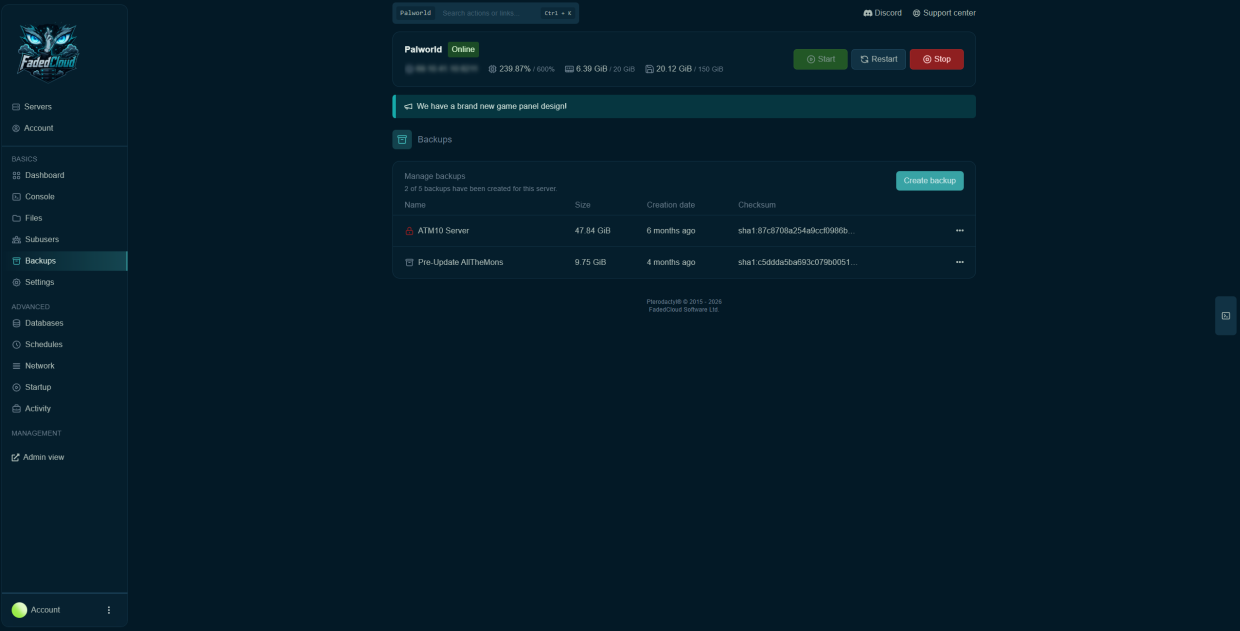Viewport: 1240px width, 631px height.
Task: Select the Backups sidebar item
Action: [64, 261]
